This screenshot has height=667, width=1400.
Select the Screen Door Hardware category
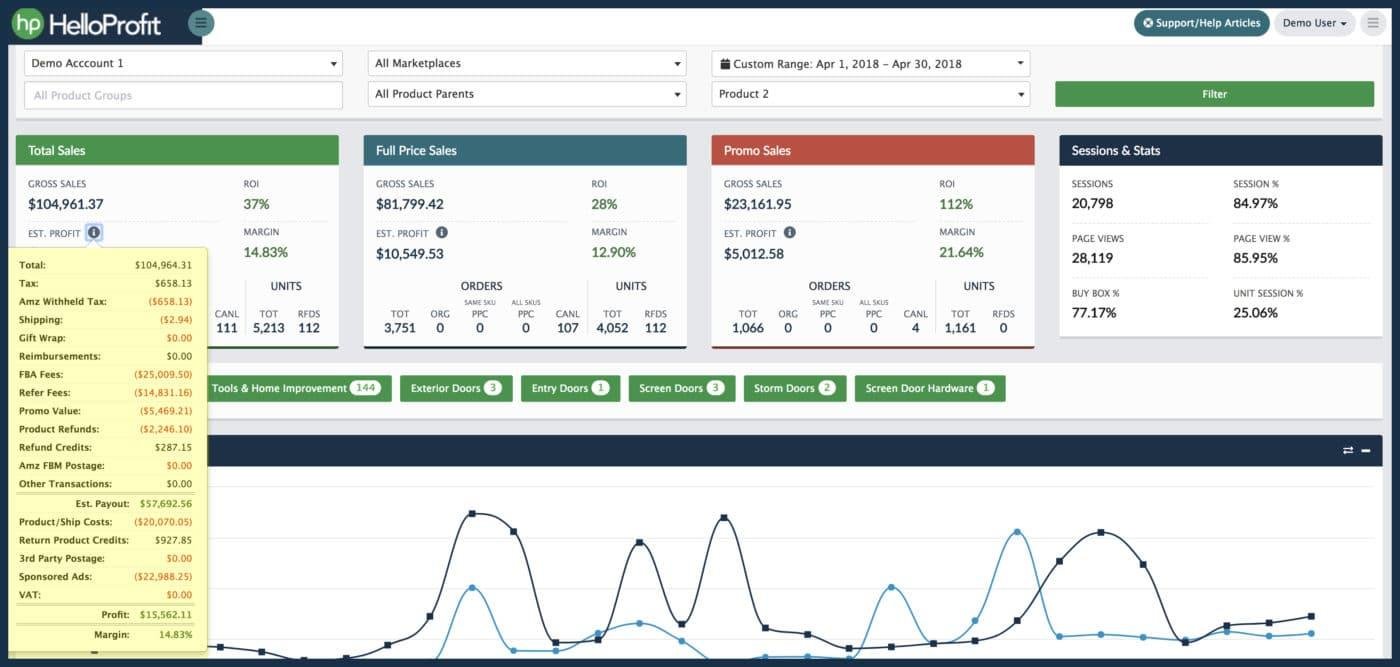point(929,388)
